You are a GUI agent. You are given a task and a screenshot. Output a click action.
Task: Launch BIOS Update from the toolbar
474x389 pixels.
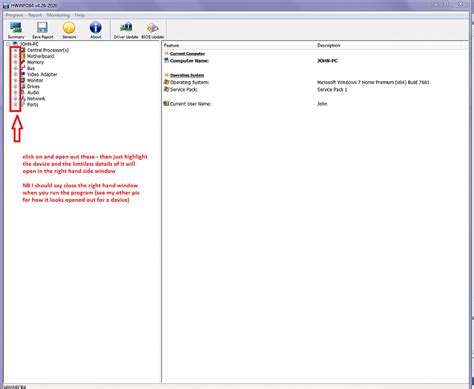[152, 30]
